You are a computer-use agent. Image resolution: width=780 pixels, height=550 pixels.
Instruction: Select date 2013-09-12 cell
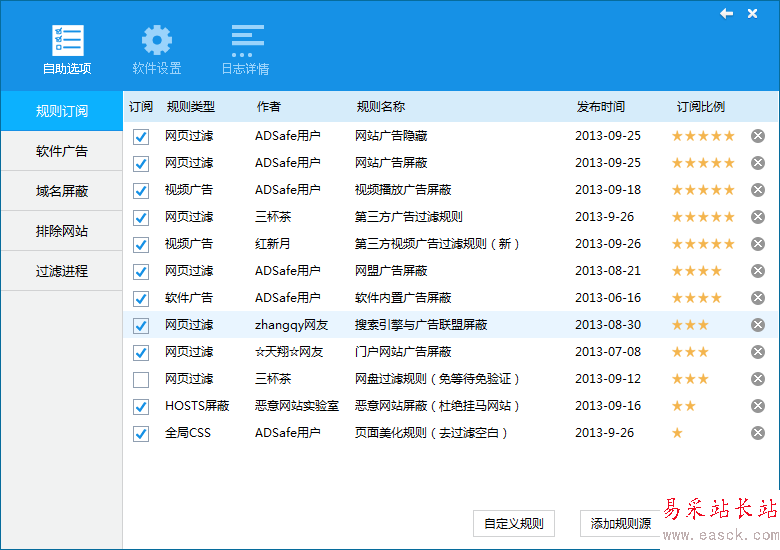pos(608,379)
